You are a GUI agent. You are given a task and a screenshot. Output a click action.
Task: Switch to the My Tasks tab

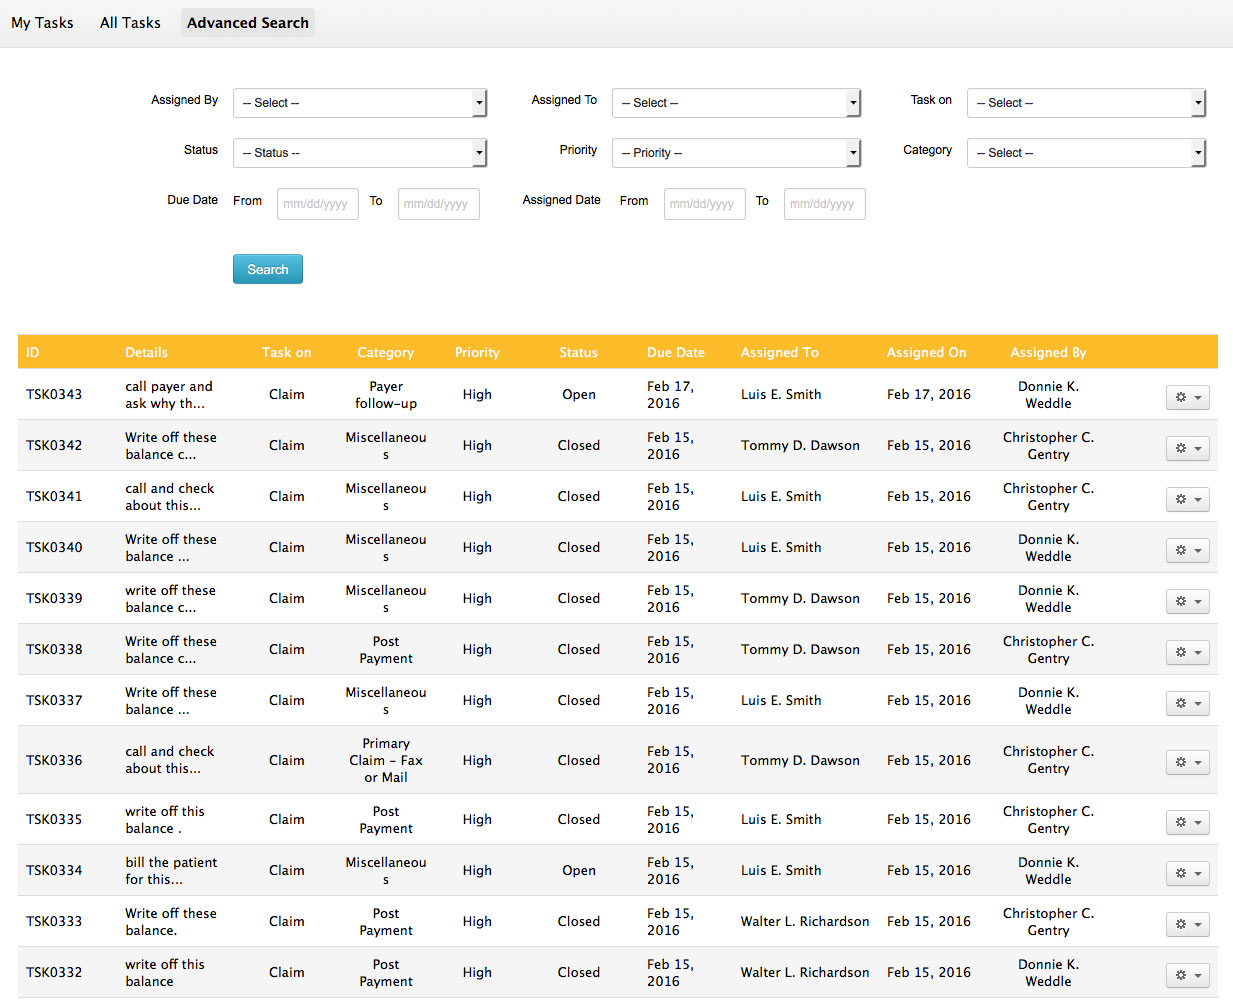coord(42,22)
